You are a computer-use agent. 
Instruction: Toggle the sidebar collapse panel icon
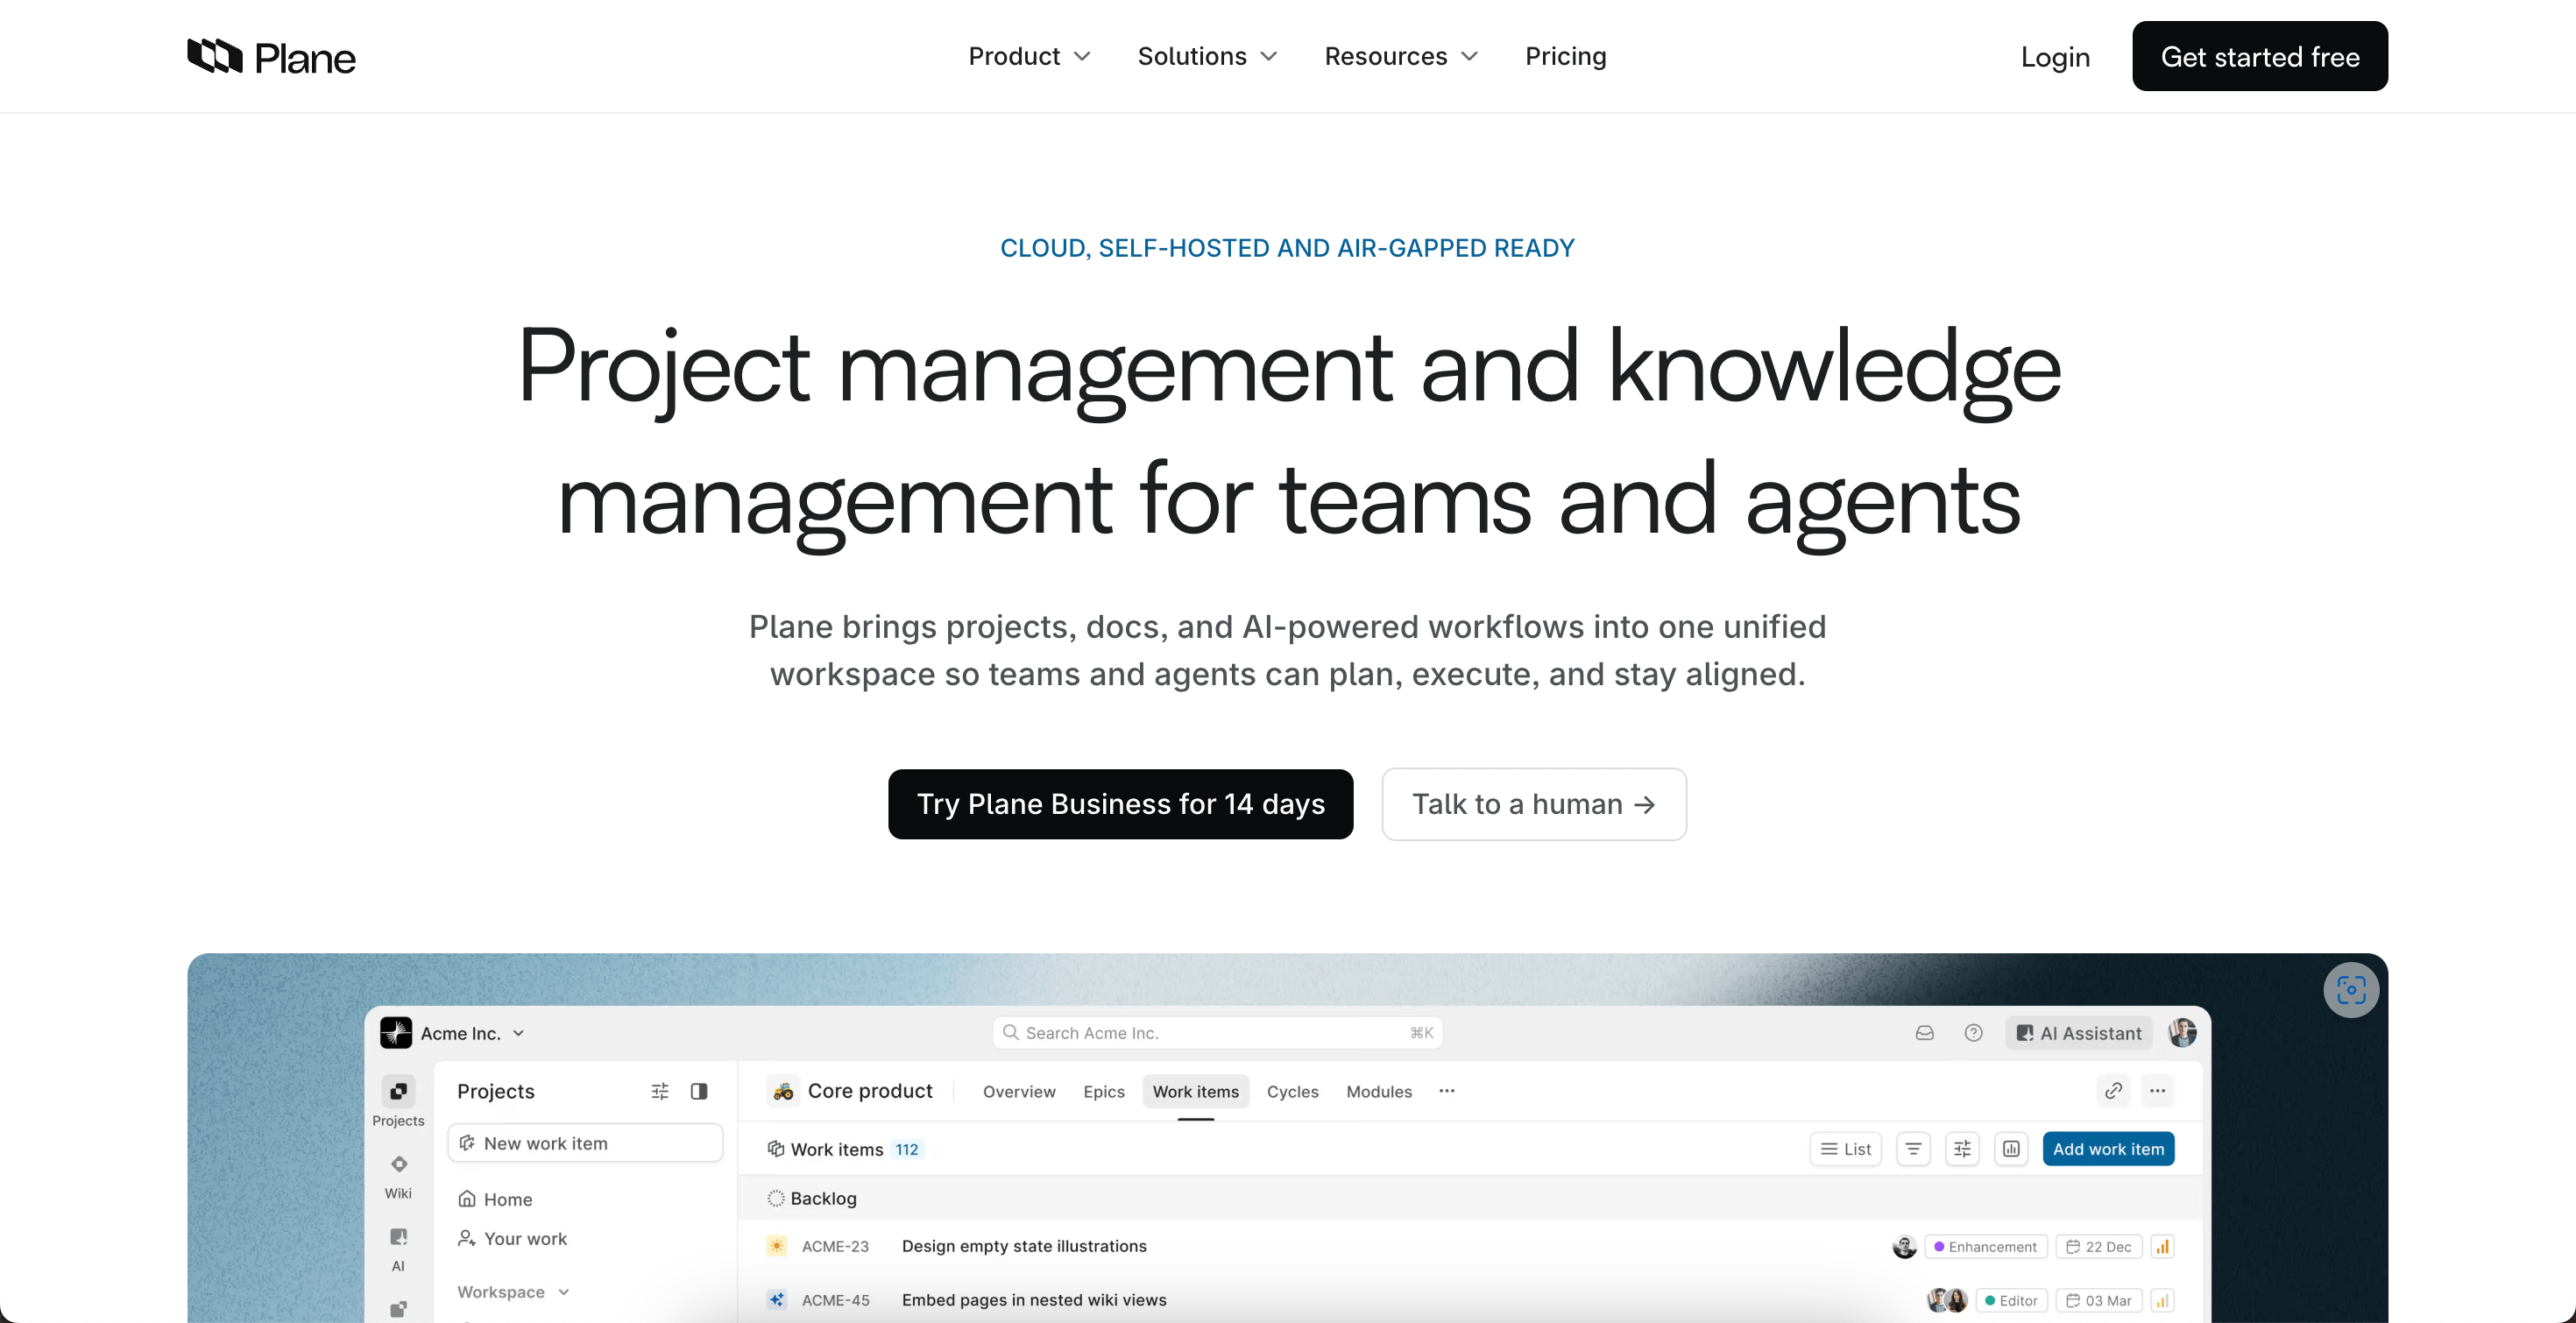pos(699,1091)
